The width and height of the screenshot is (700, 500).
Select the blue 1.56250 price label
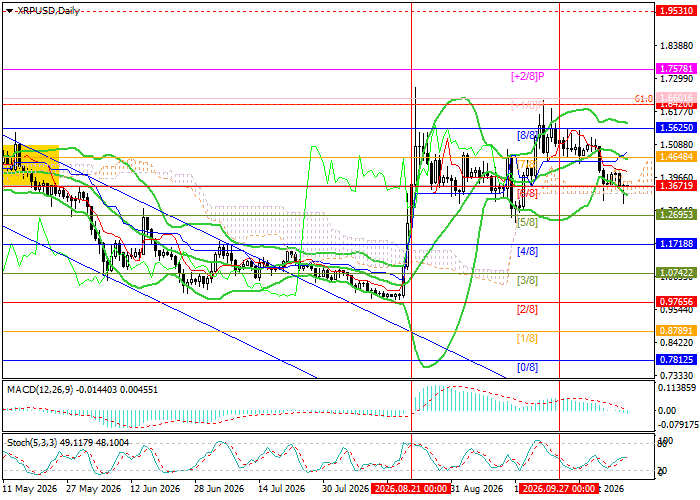click(x=676, y=128)
